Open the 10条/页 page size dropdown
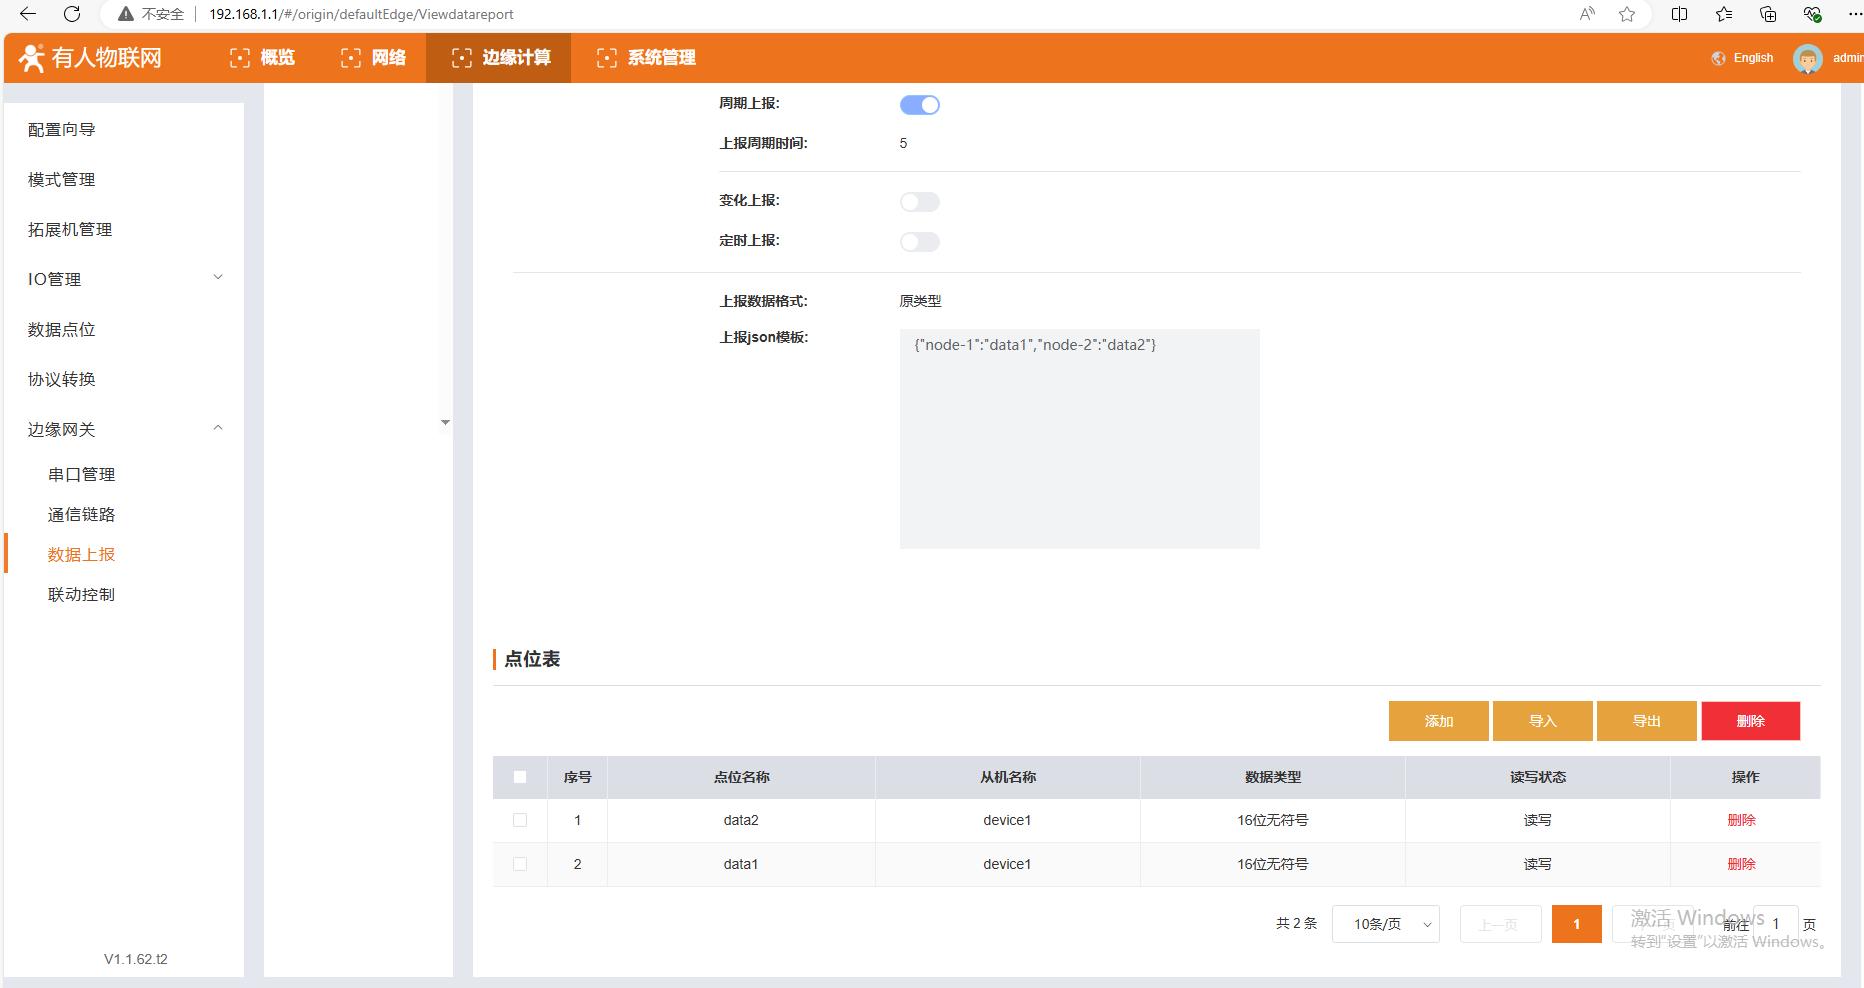 coord(1385,924)
